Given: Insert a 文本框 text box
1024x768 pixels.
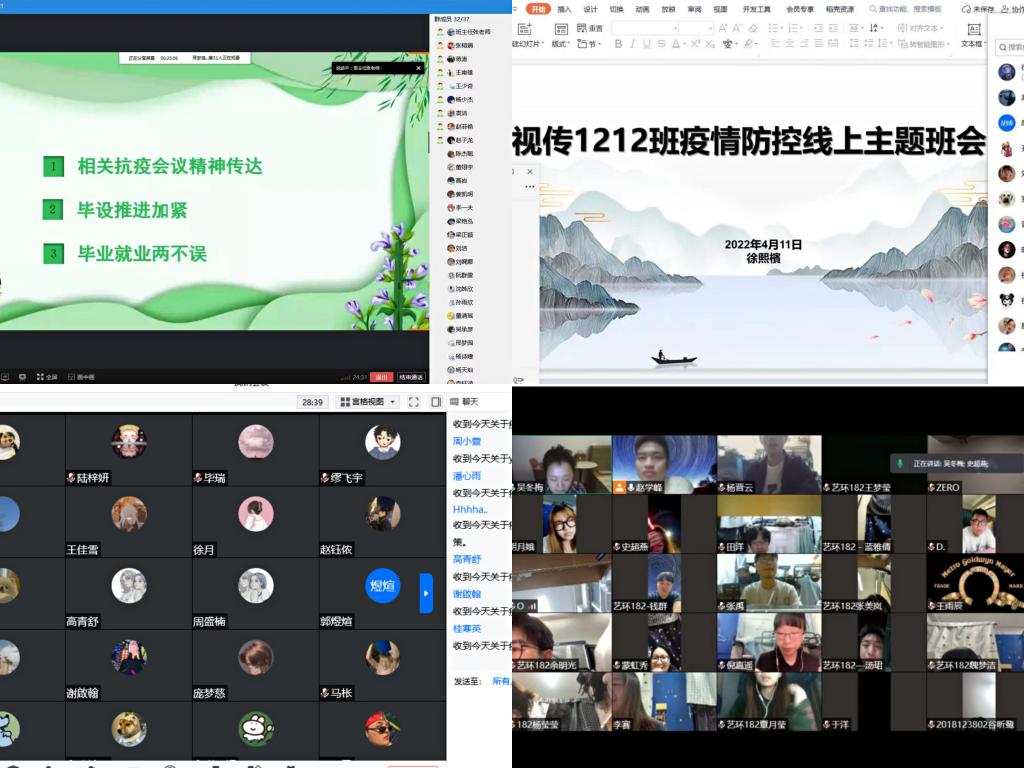Looking at the screenshot, I should (x=972, y=36).
